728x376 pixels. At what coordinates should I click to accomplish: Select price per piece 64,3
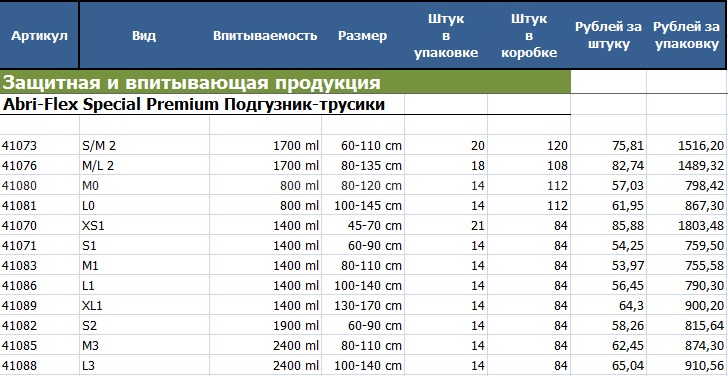[608, 305]
